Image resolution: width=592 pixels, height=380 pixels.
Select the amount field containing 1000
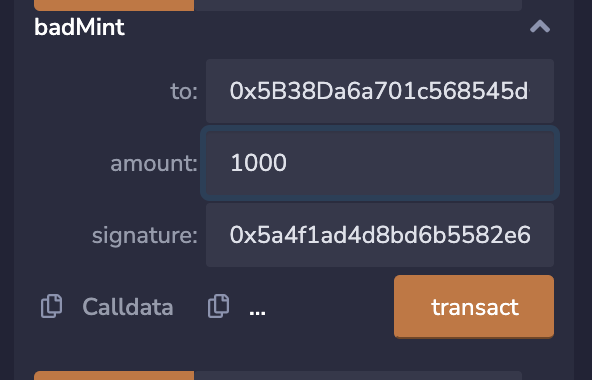point(380,163)
